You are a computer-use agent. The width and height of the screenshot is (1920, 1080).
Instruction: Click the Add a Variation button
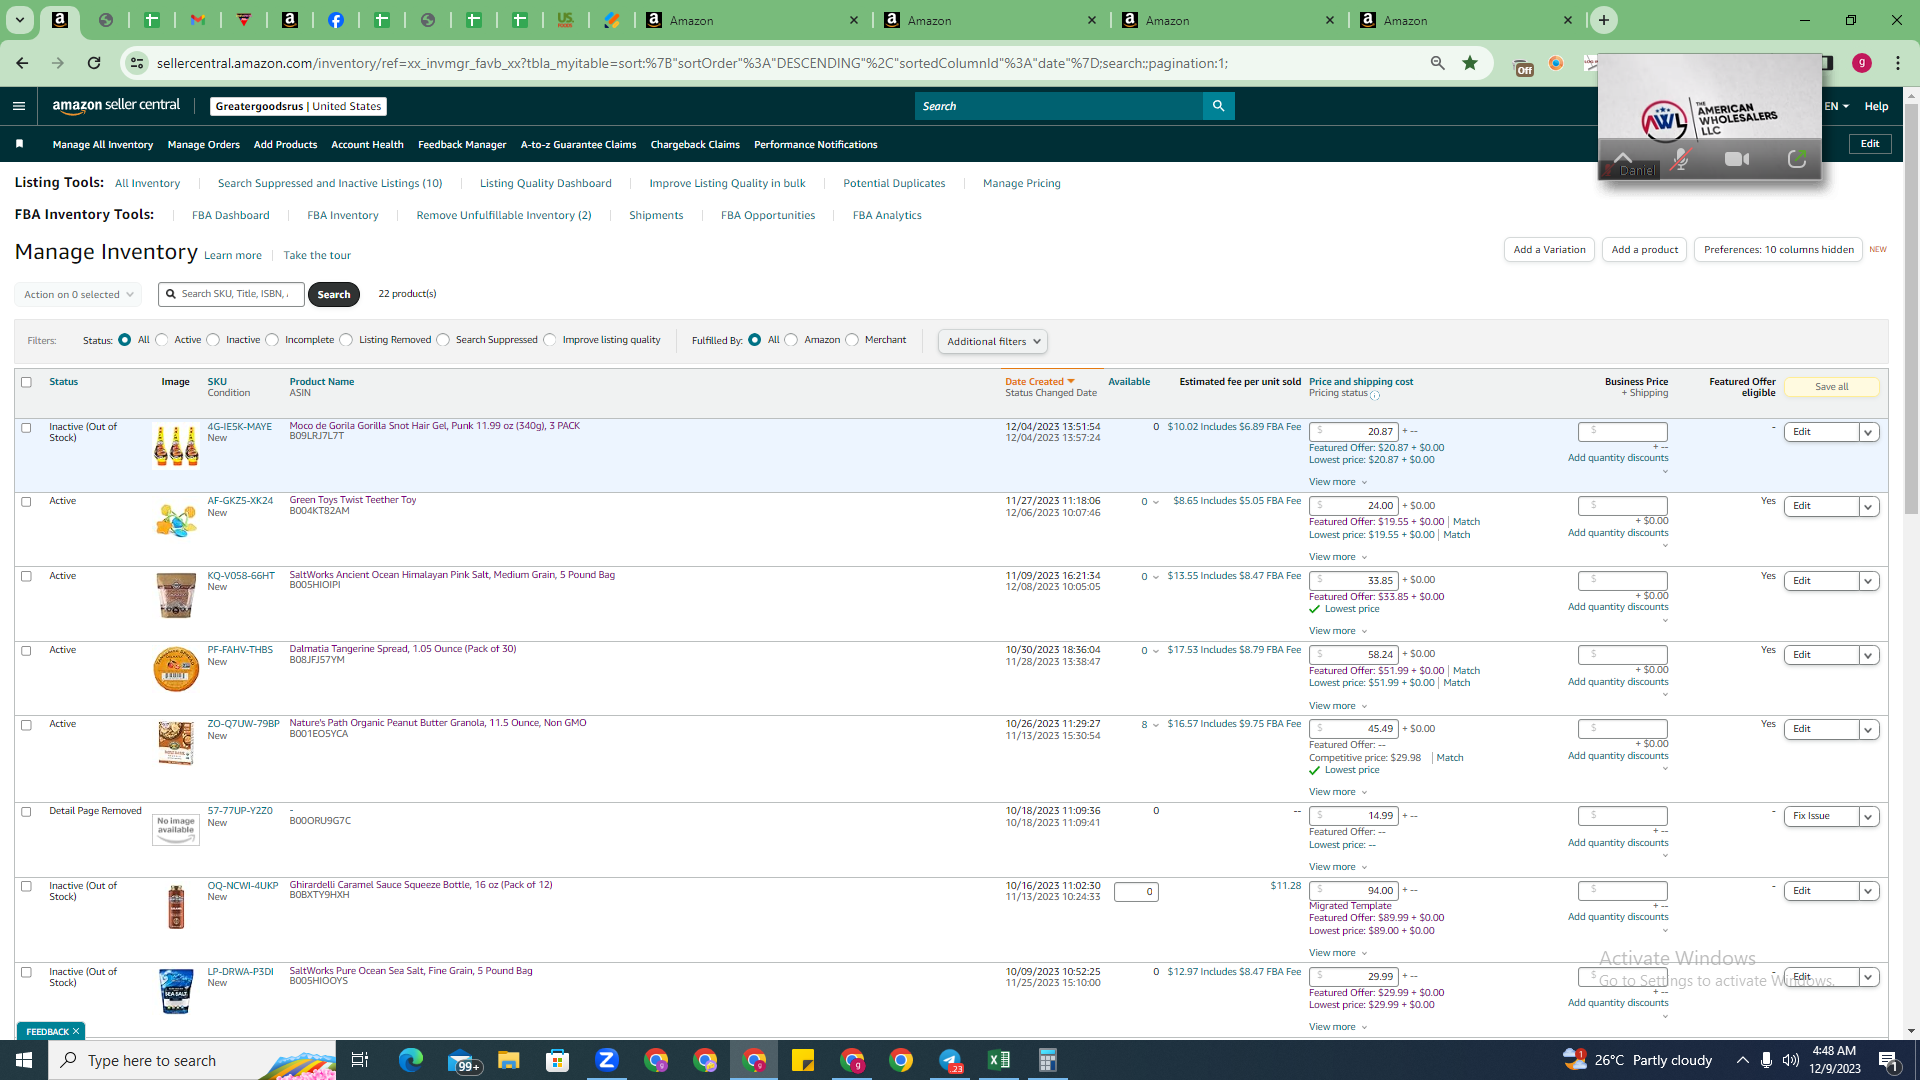click(1549, 250)
